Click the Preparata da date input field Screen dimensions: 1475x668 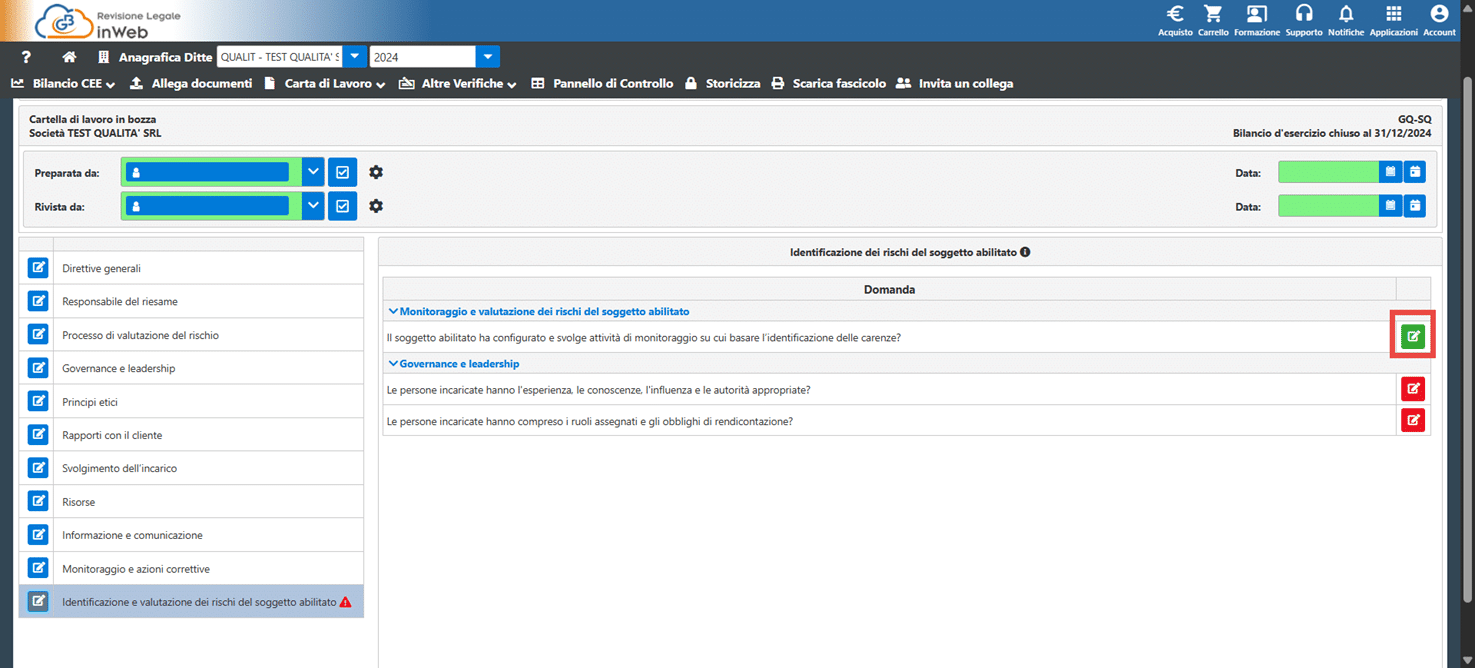(1327, 172)
